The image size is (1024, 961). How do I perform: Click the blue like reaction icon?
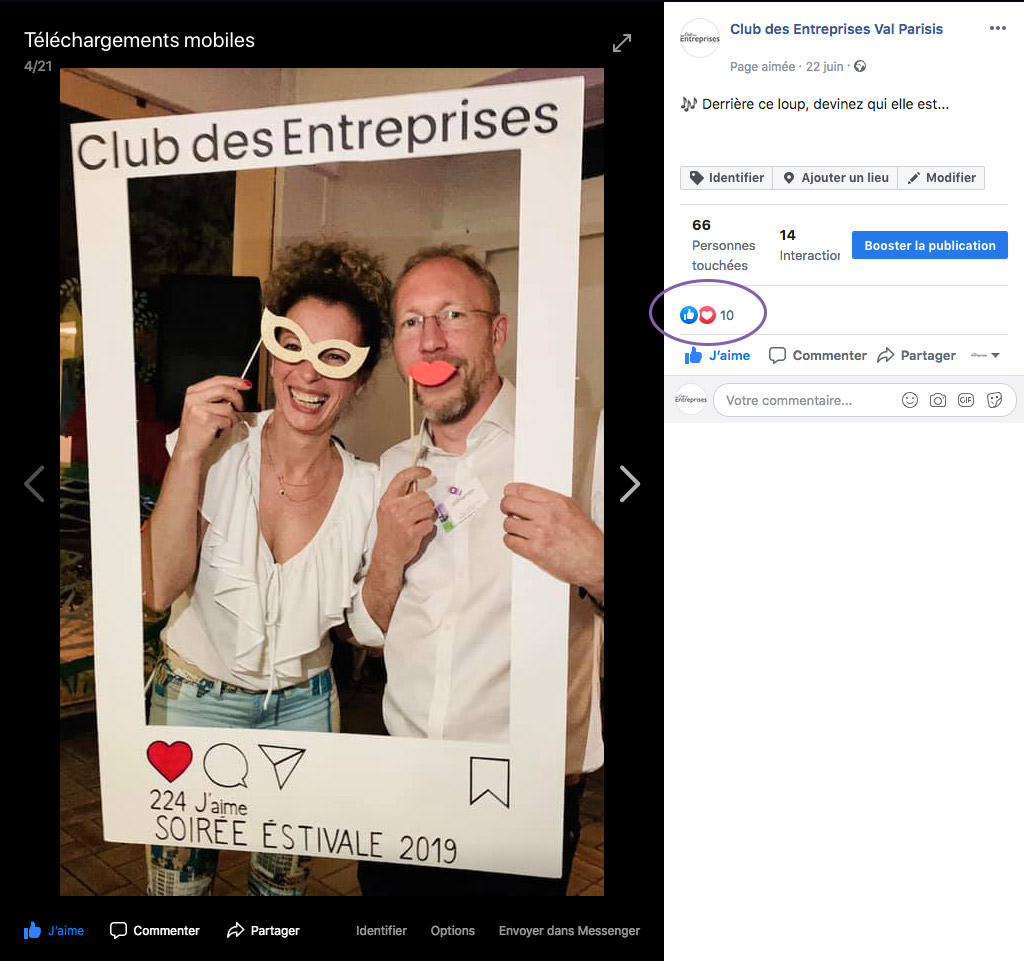[x=688, y=315]
